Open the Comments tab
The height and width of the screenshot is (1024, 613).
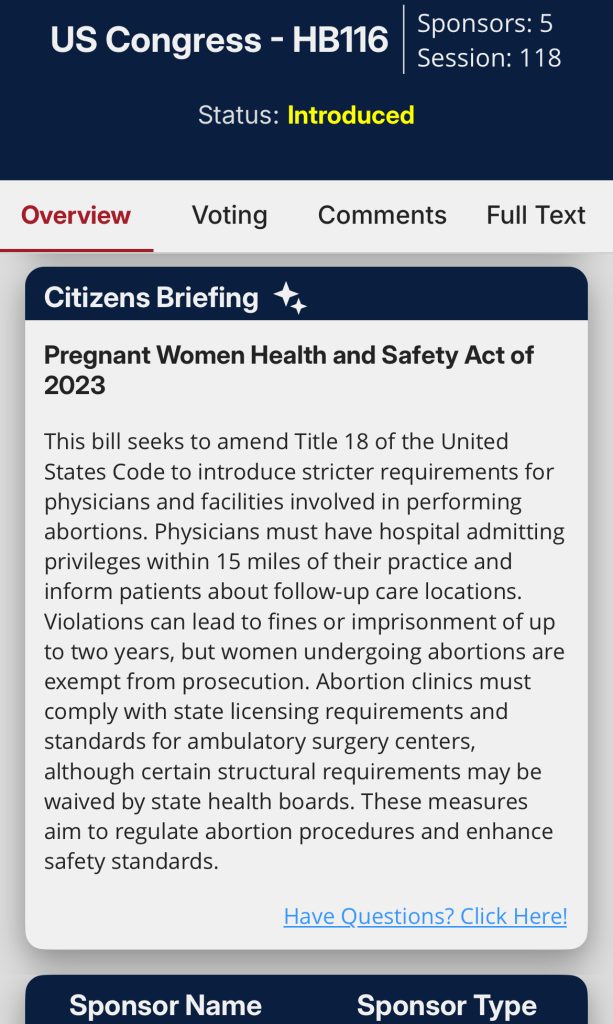(x=382, y=215)
